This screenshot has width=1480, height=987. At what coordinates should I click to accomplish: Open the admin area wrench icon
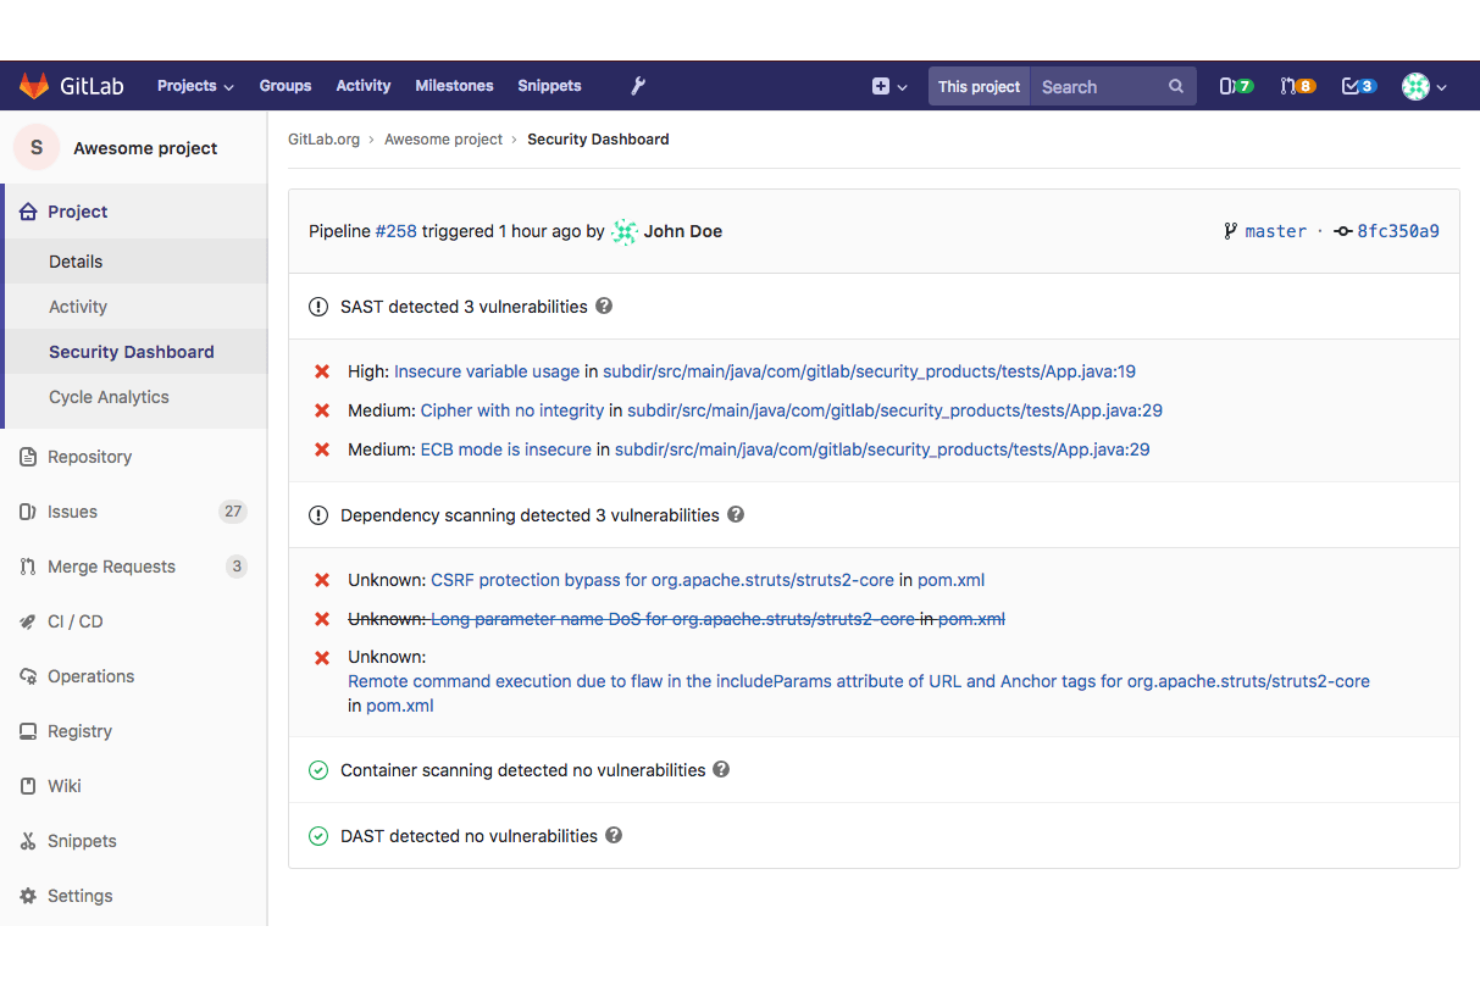[x=638, y=86]
